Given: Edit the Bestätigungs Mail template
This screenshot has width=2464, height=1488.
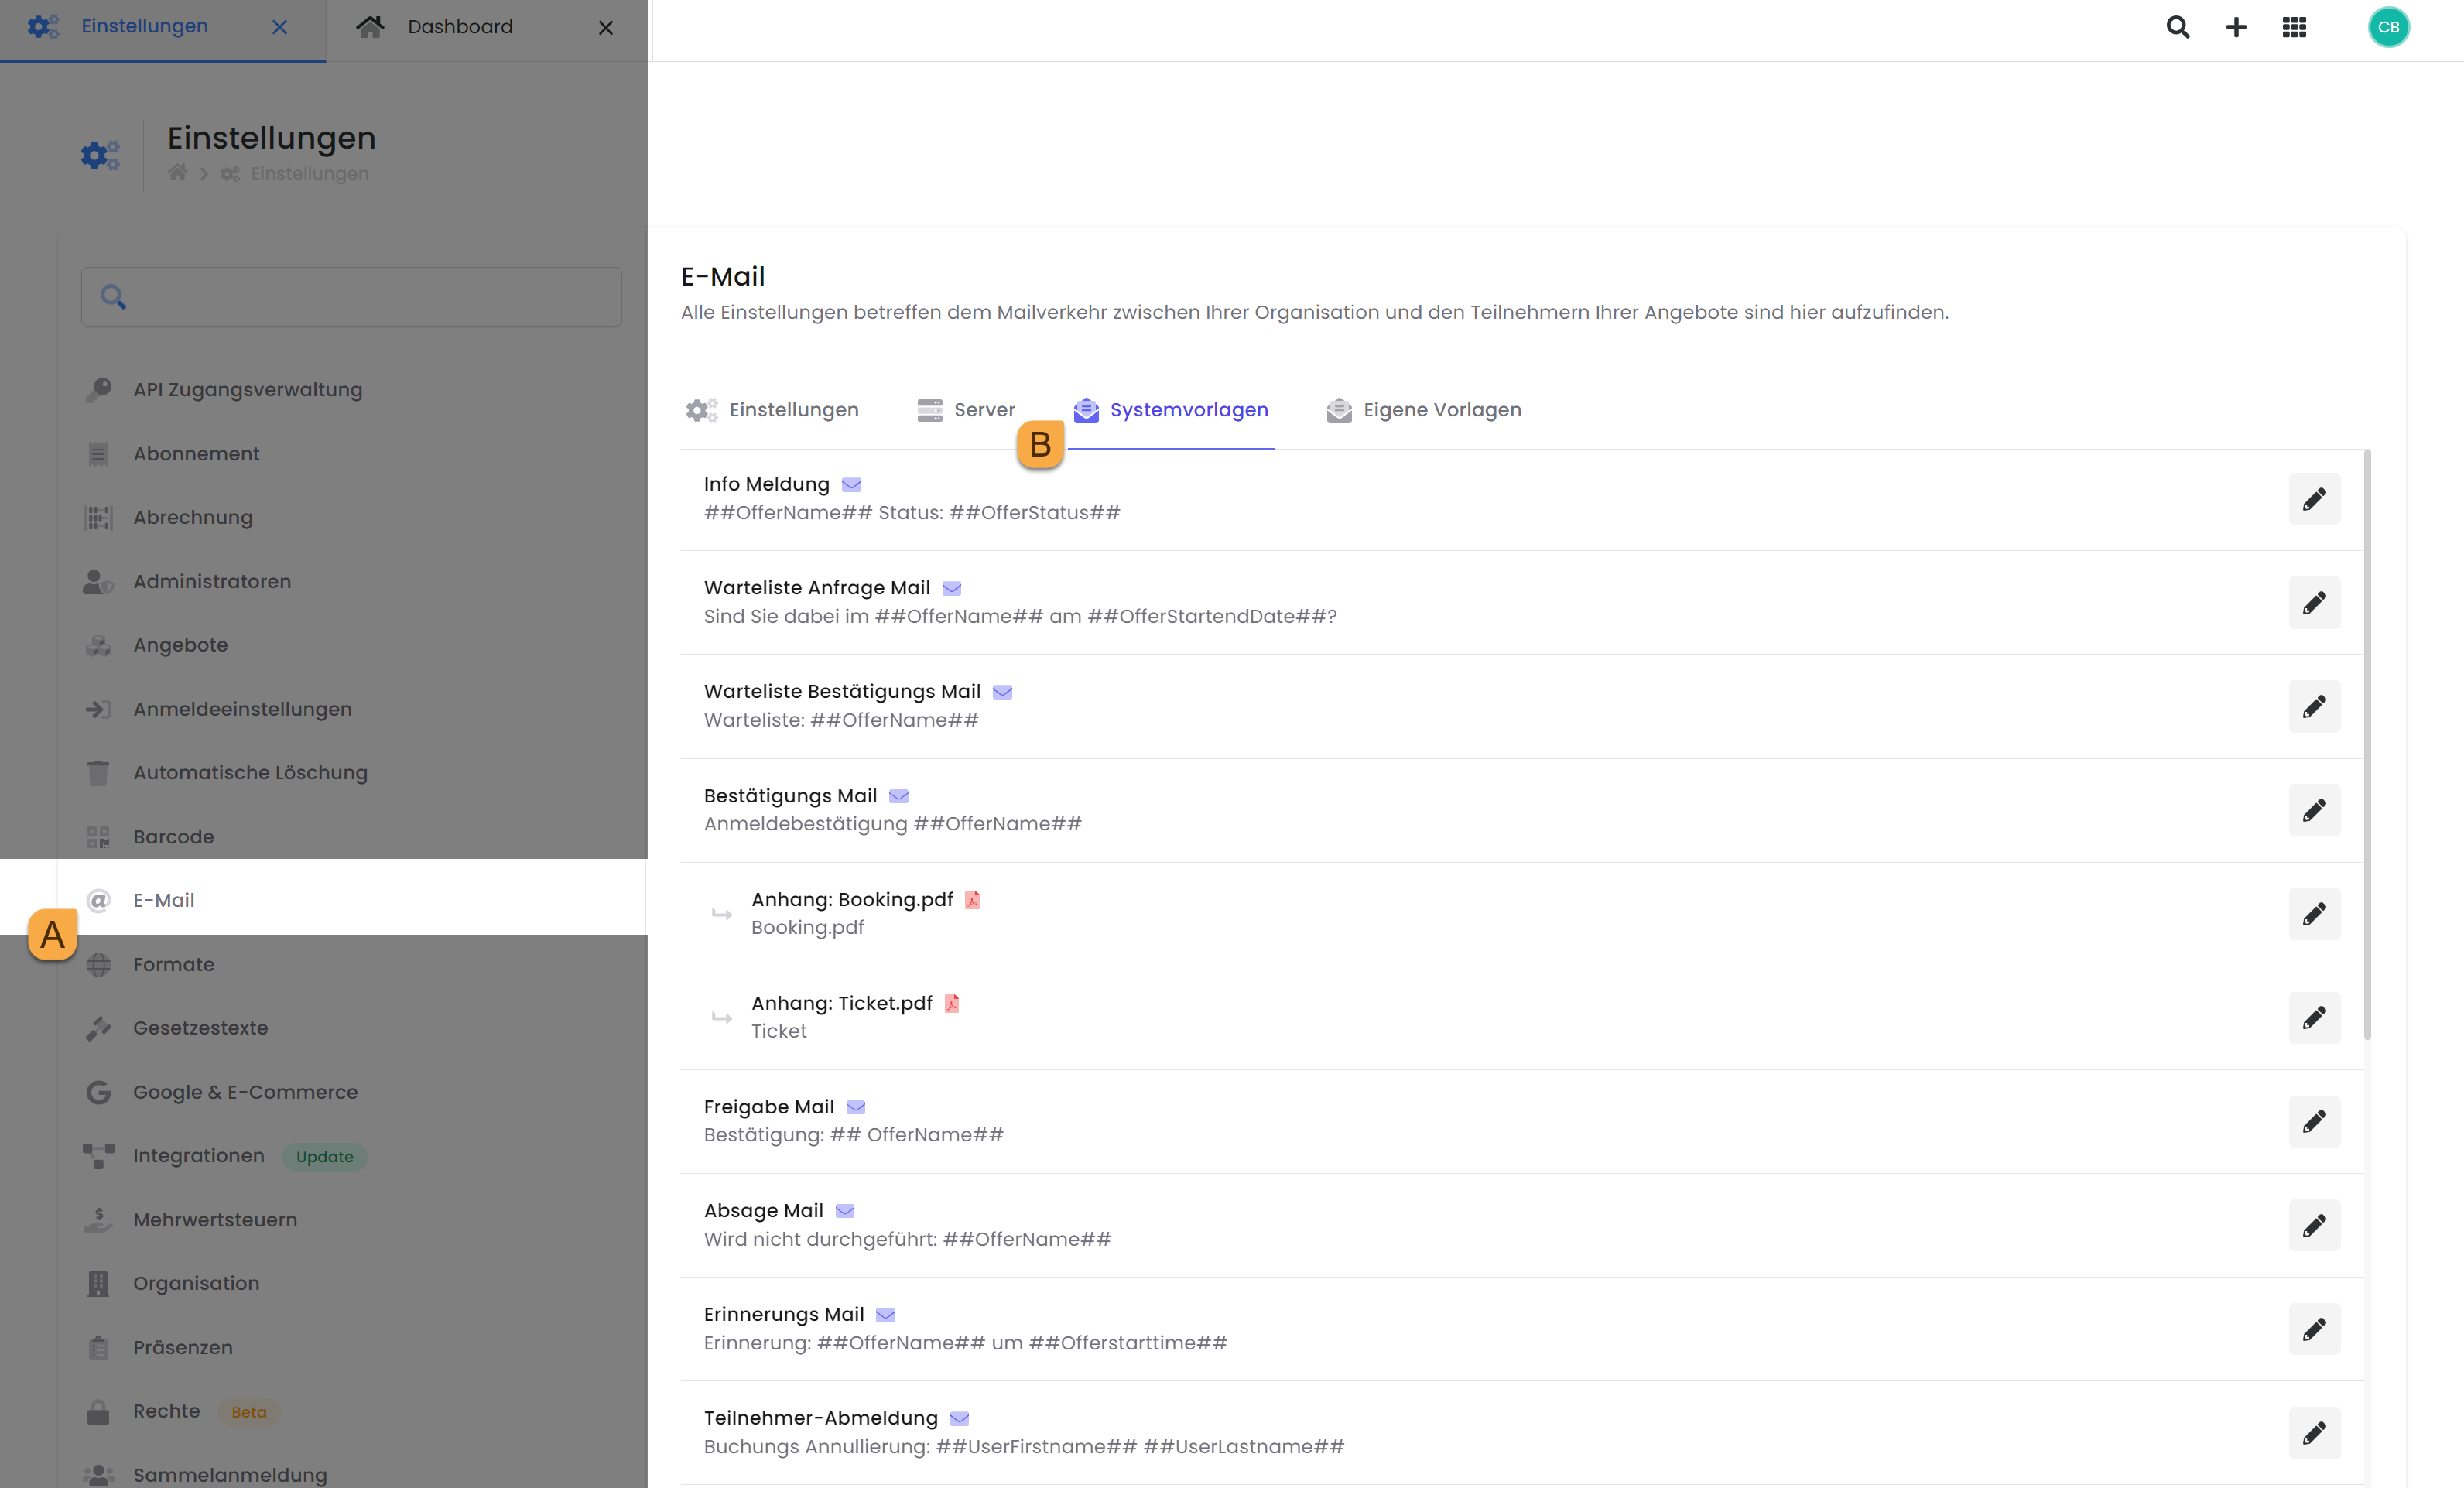Looking at the screenshot, I should coord(2314,810).
